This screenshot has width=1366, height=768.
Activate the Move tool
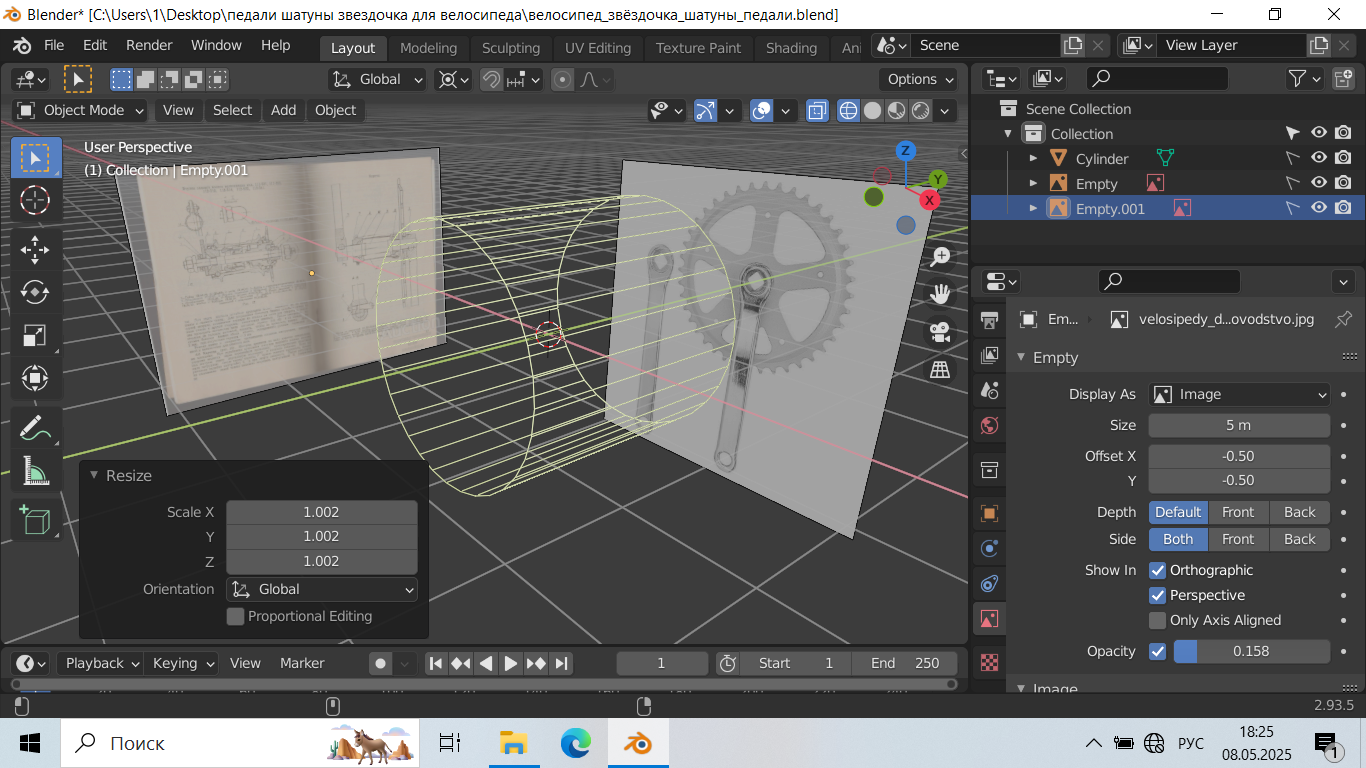35,247
